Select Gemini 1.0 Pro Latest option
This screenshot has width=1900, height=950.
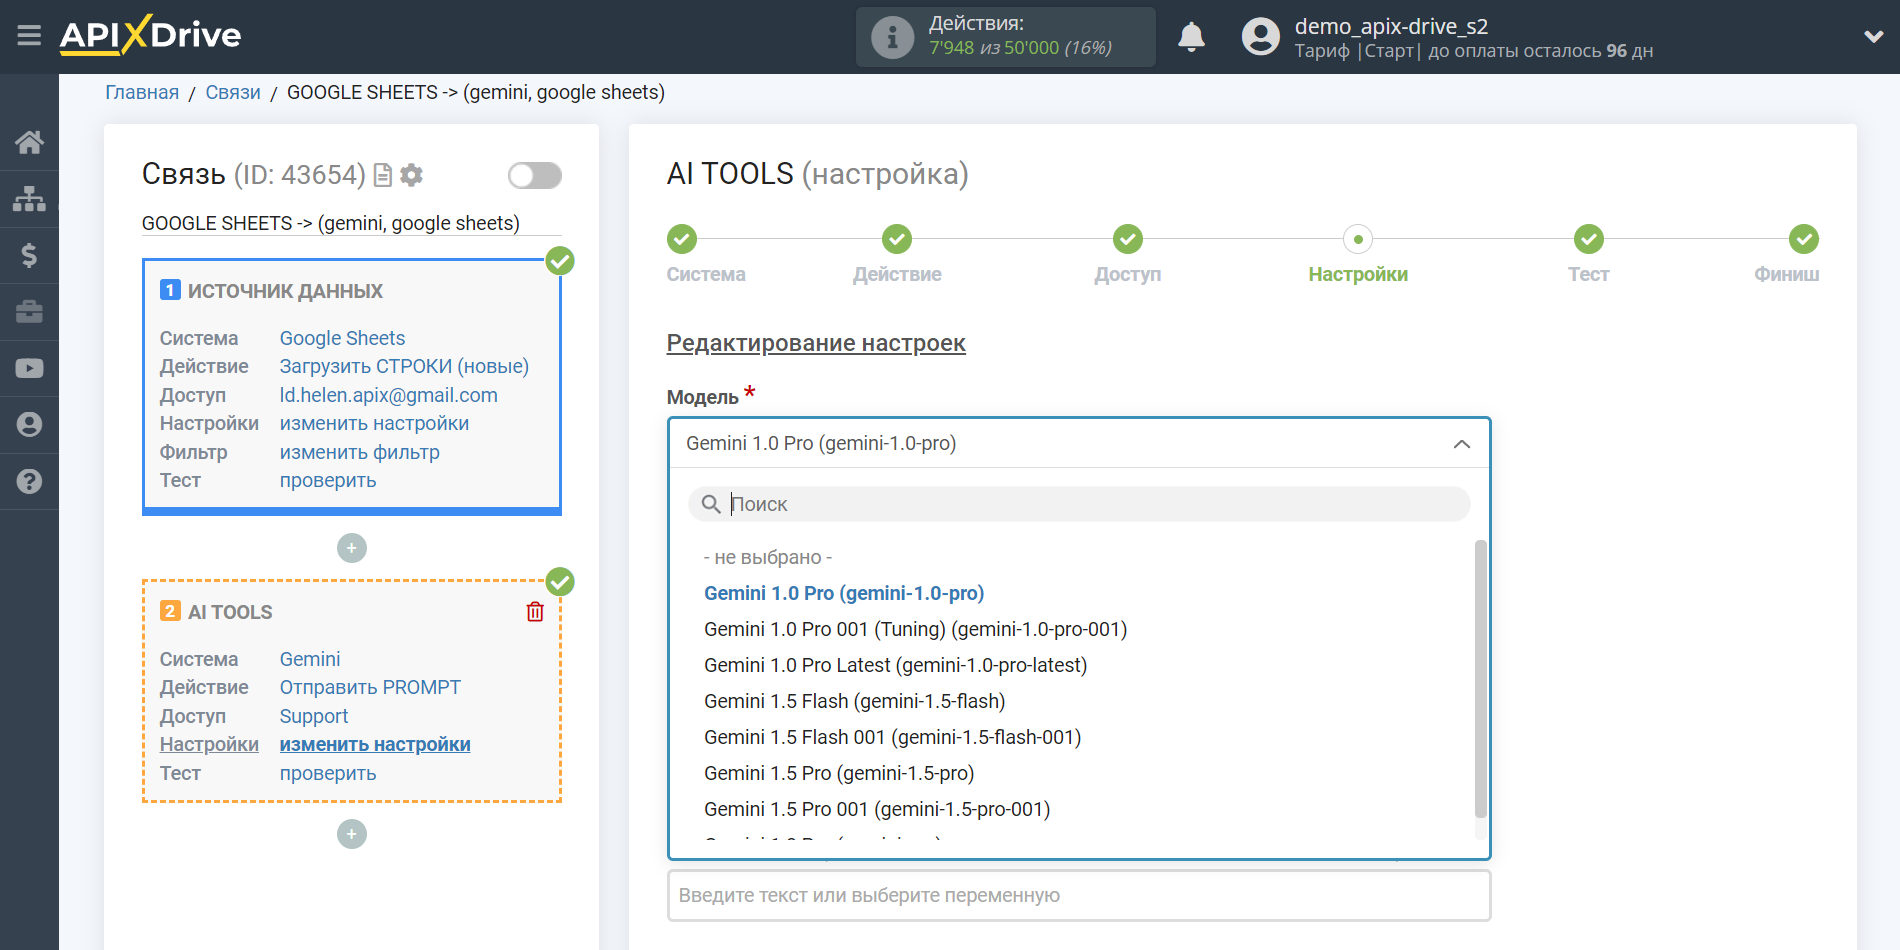coord(895,665)
